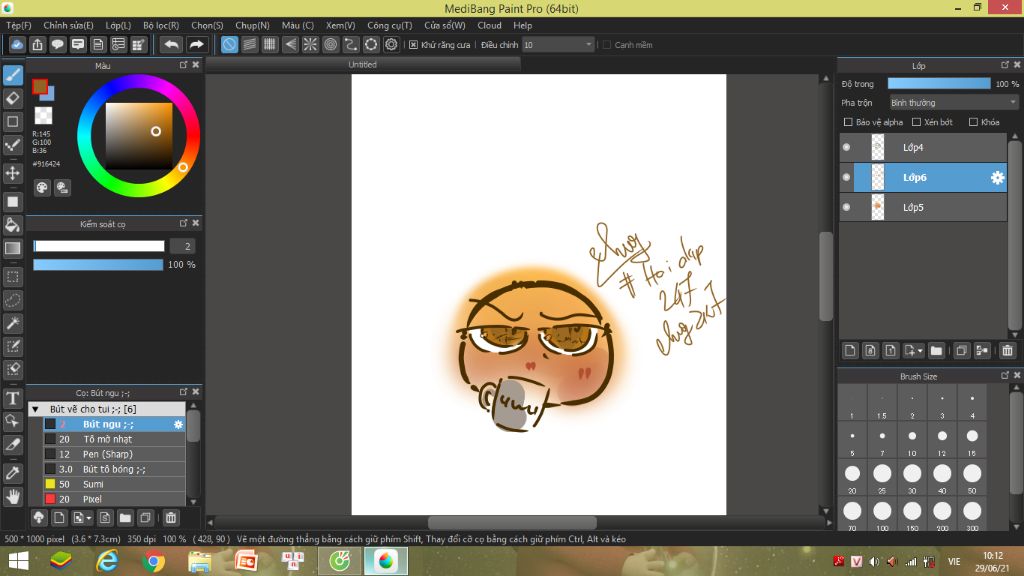This screenshot has height=576, width=1024.
Task: Undock the Brush Size panel
Action: tap(1004, 376)
